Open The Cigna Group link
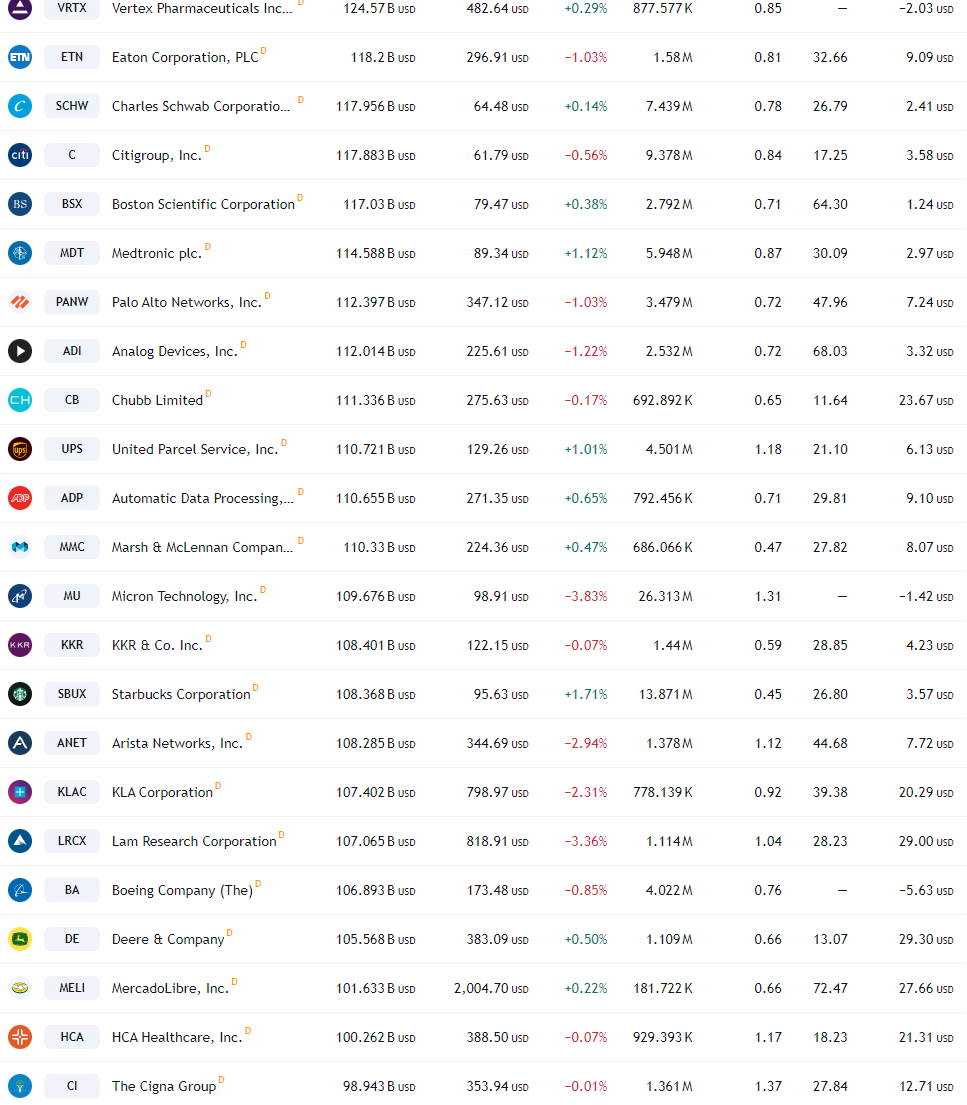The height and width of the screenshot is (1105, 967). [164, 1087]
